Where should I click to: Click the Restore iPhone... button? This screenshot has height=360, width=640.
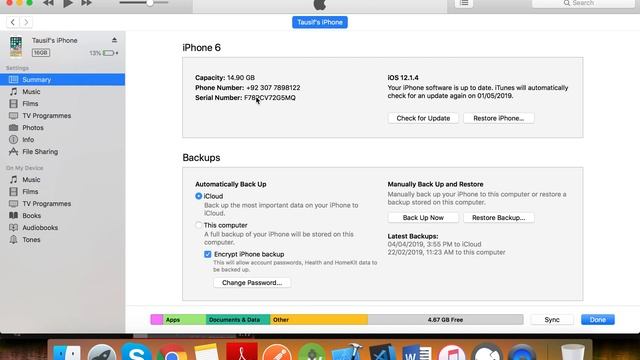coord(498,118)
